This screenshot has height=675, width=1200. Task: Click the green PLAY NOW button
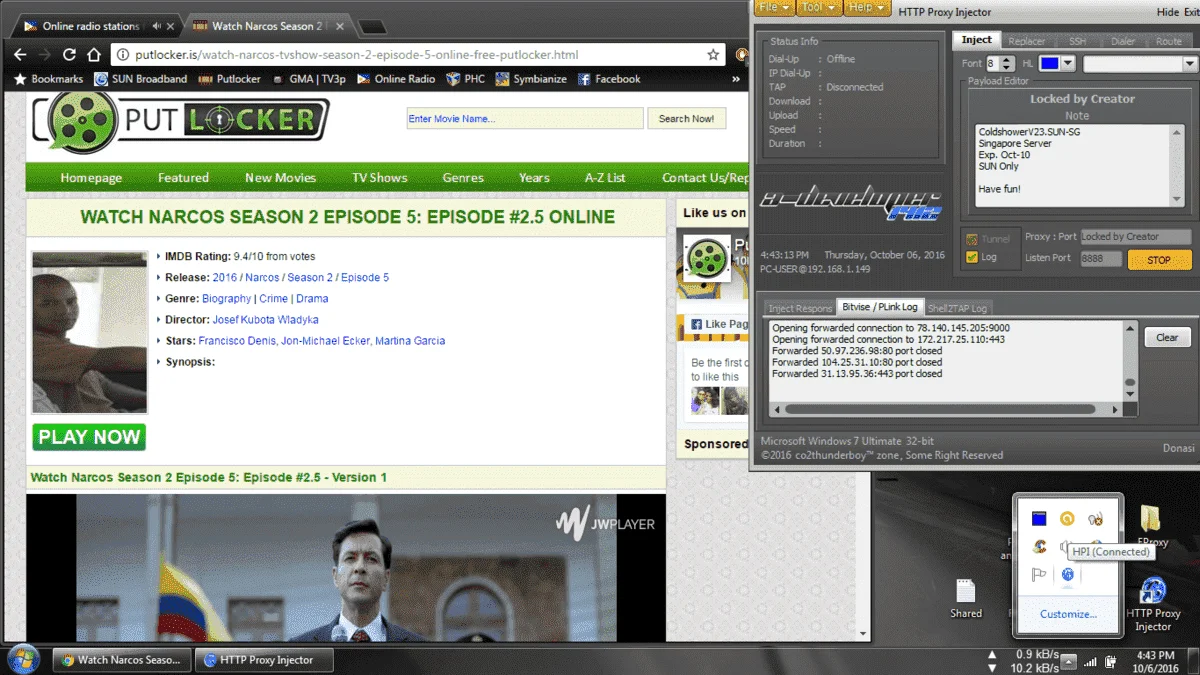89,437
